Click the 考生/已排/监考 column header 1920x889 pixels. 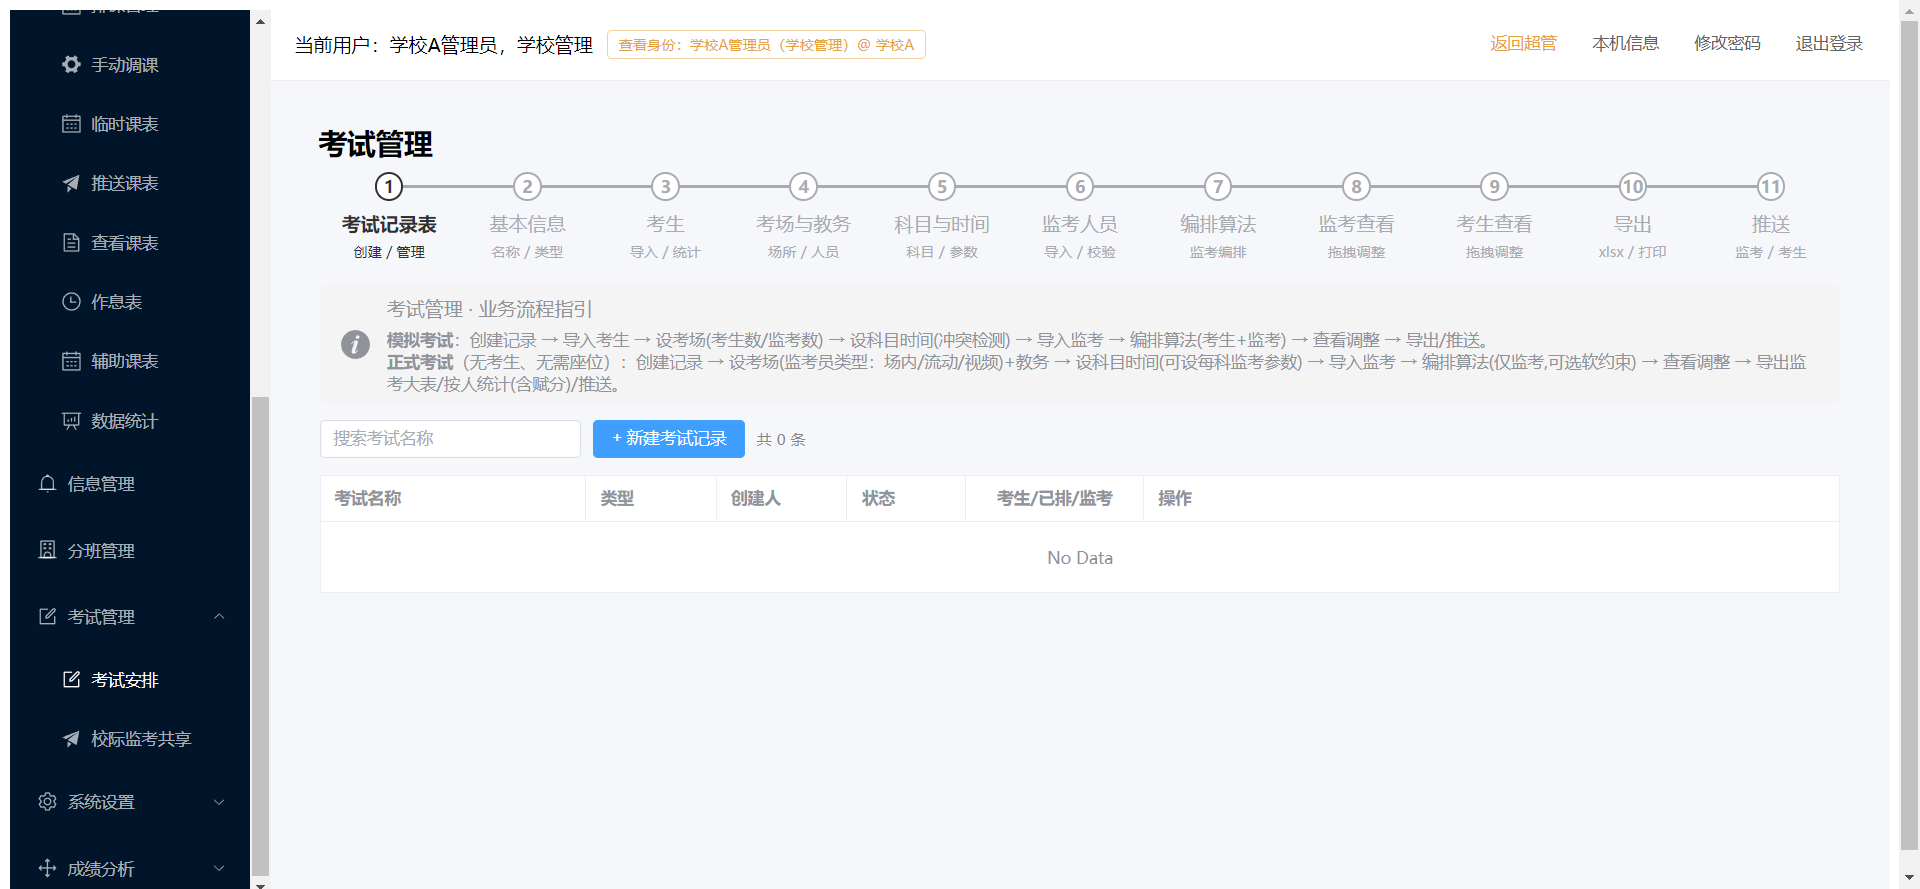(1054, 498)
